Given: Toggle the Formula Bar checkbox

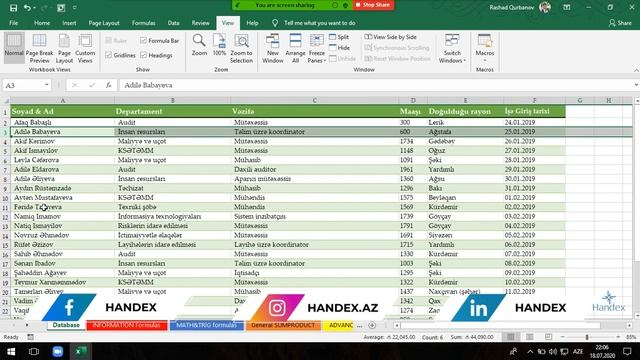Looking at the screenshot, I should [143, 40].
